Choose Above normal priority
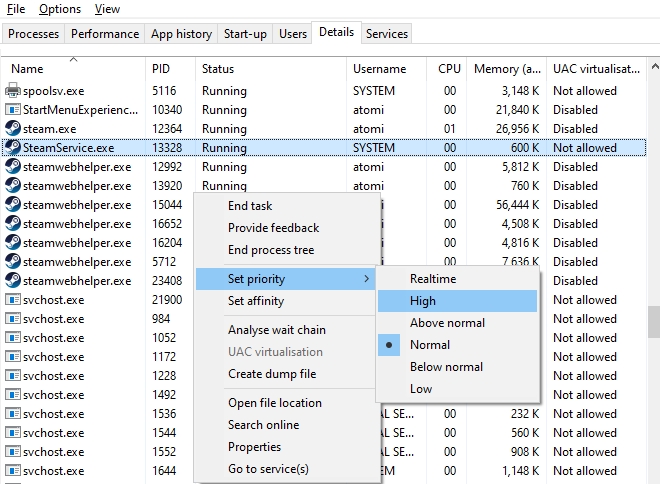Screen dimensions: 660x484 [x=458, y=323]
